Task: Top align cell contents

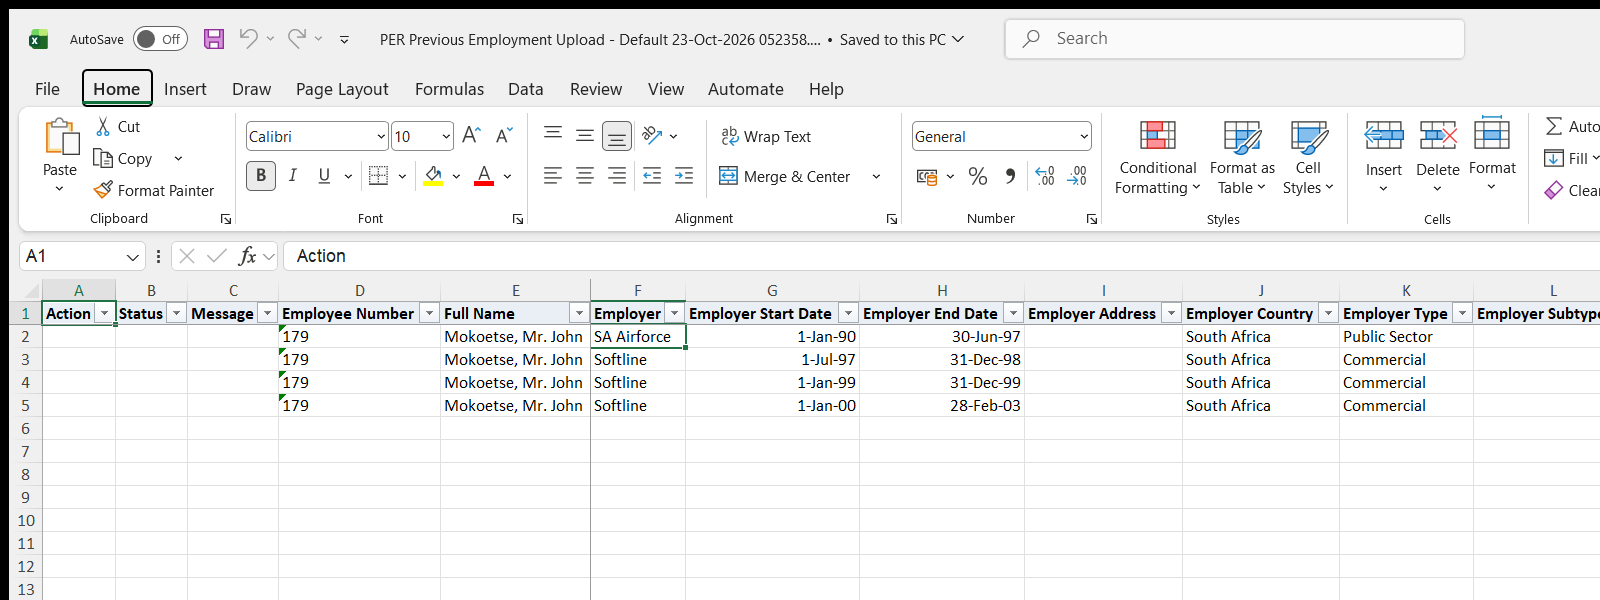Action: click(553, 135)
